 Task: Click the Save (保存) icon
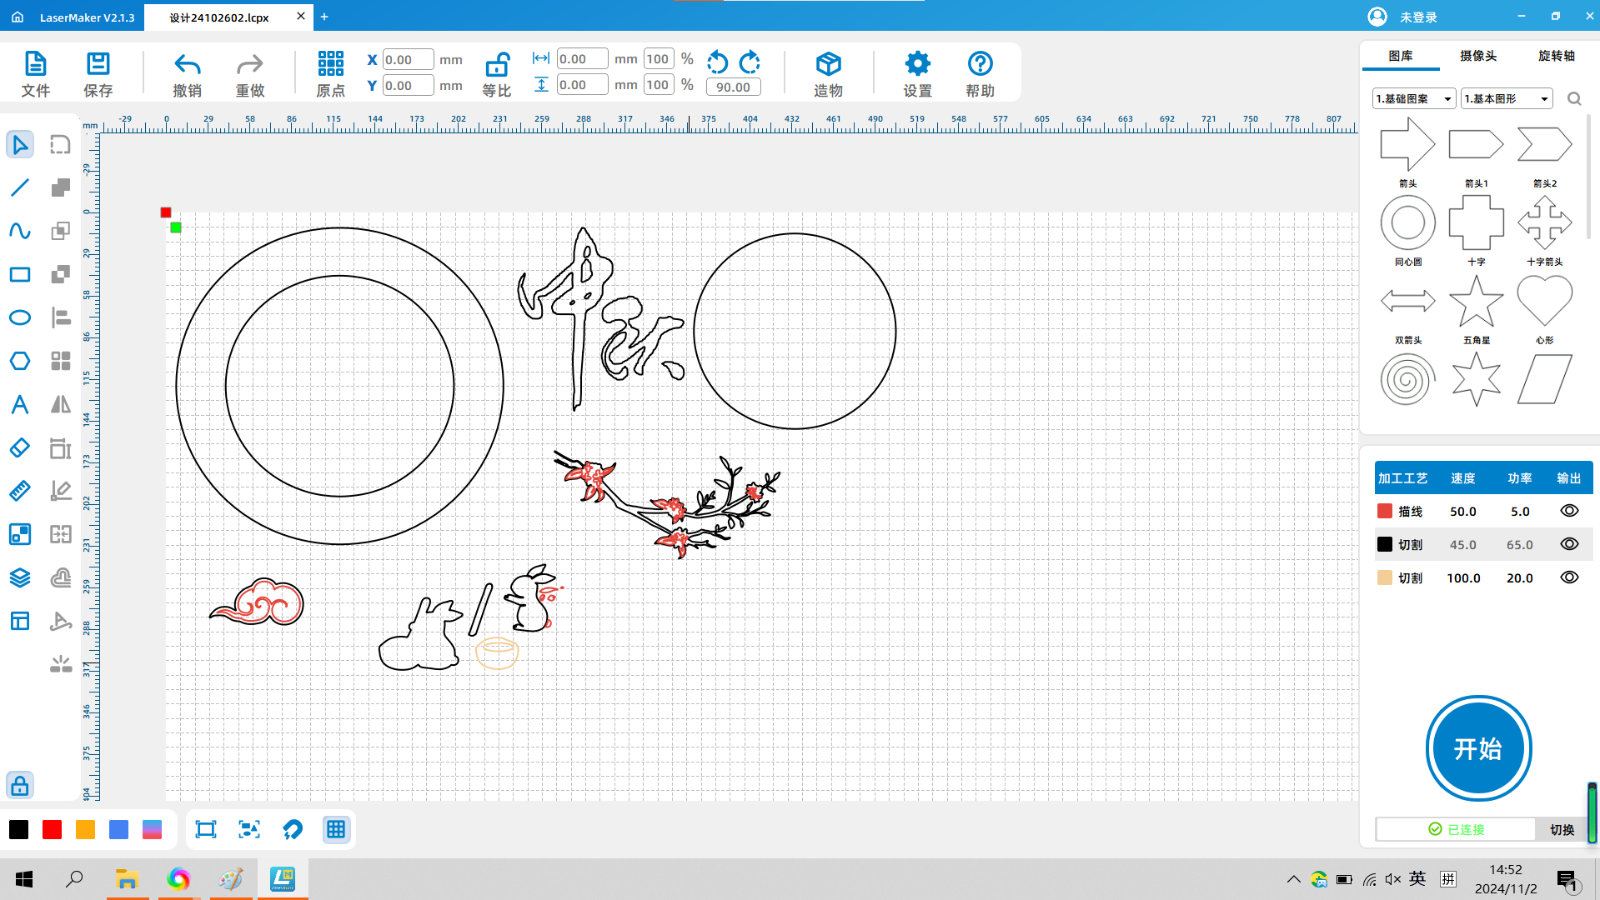tap(98, 65)
